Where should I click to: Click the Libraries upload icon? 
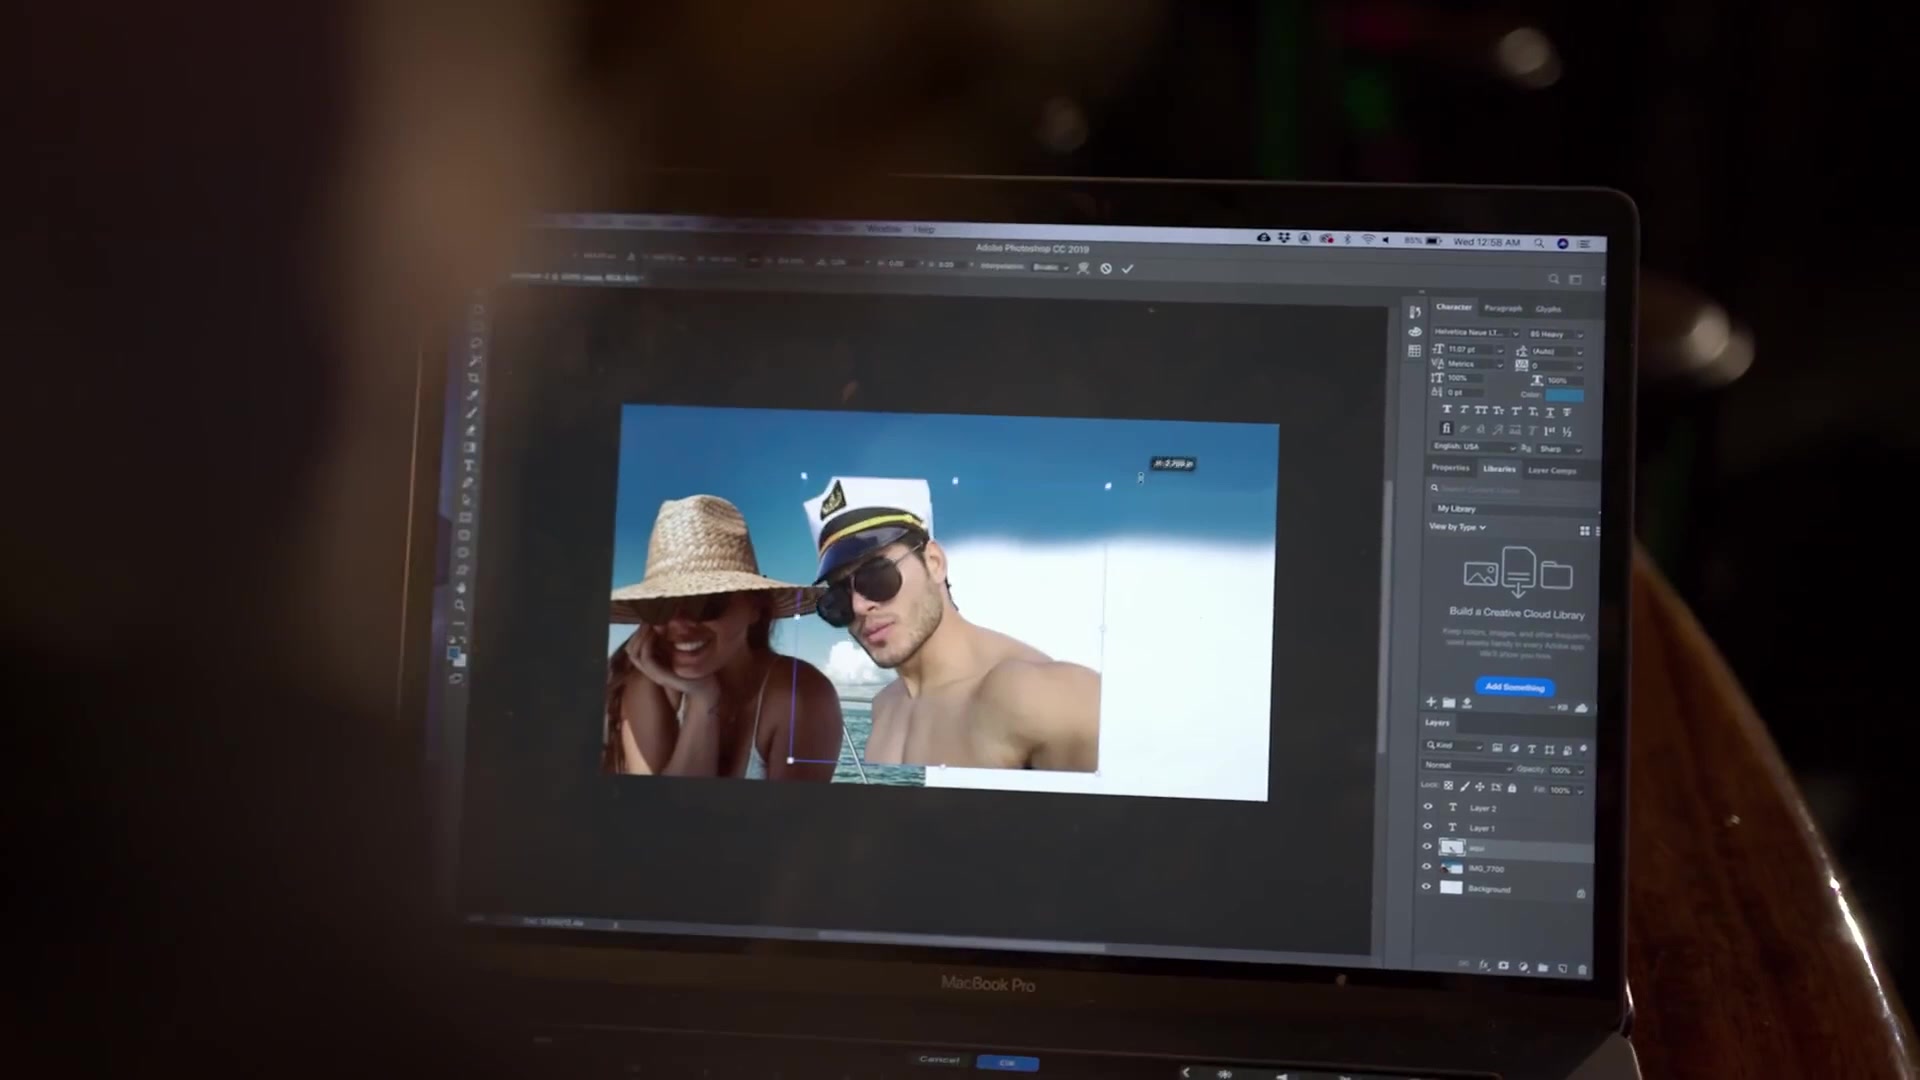tap(1467, 703)
